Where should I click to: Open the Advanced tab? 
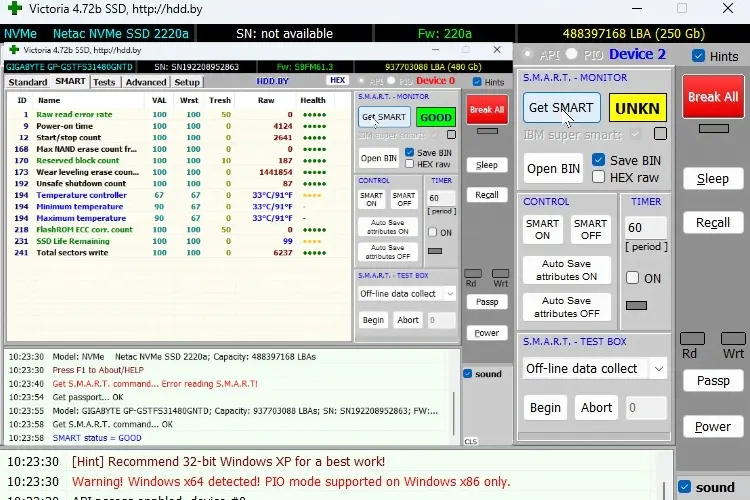click(x=146, y=82)
